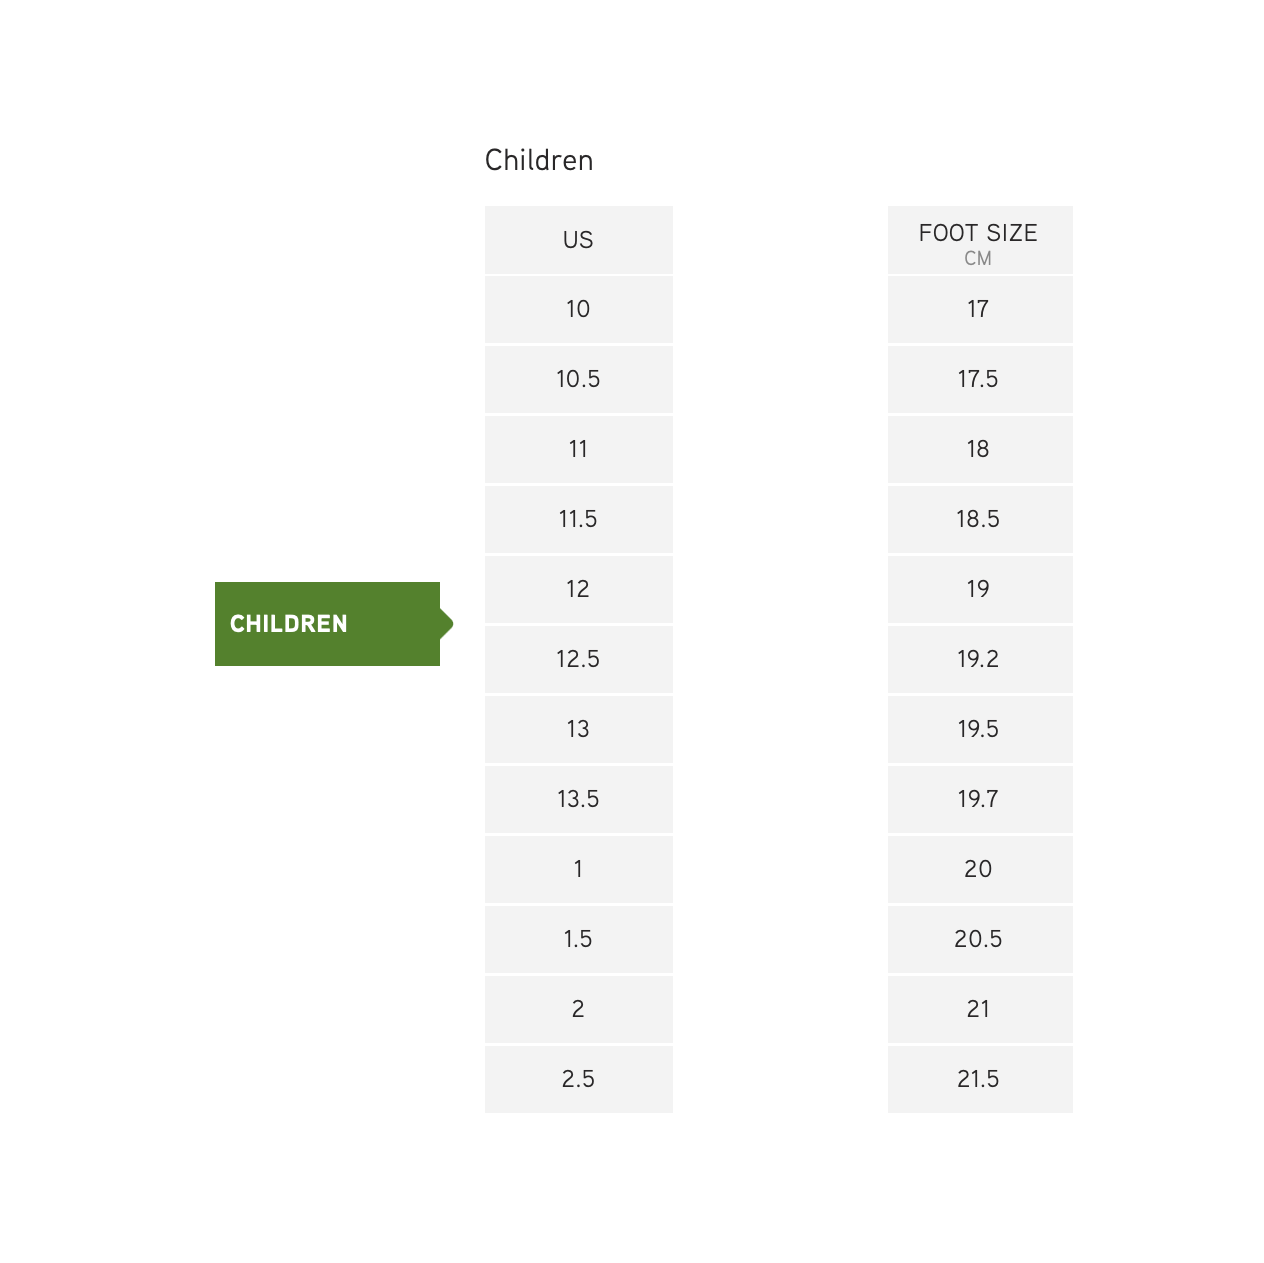Select the 20.5 cm foot size cell
The width and height of the screenshot is (1264, 1263).
[x=979, y=940]
